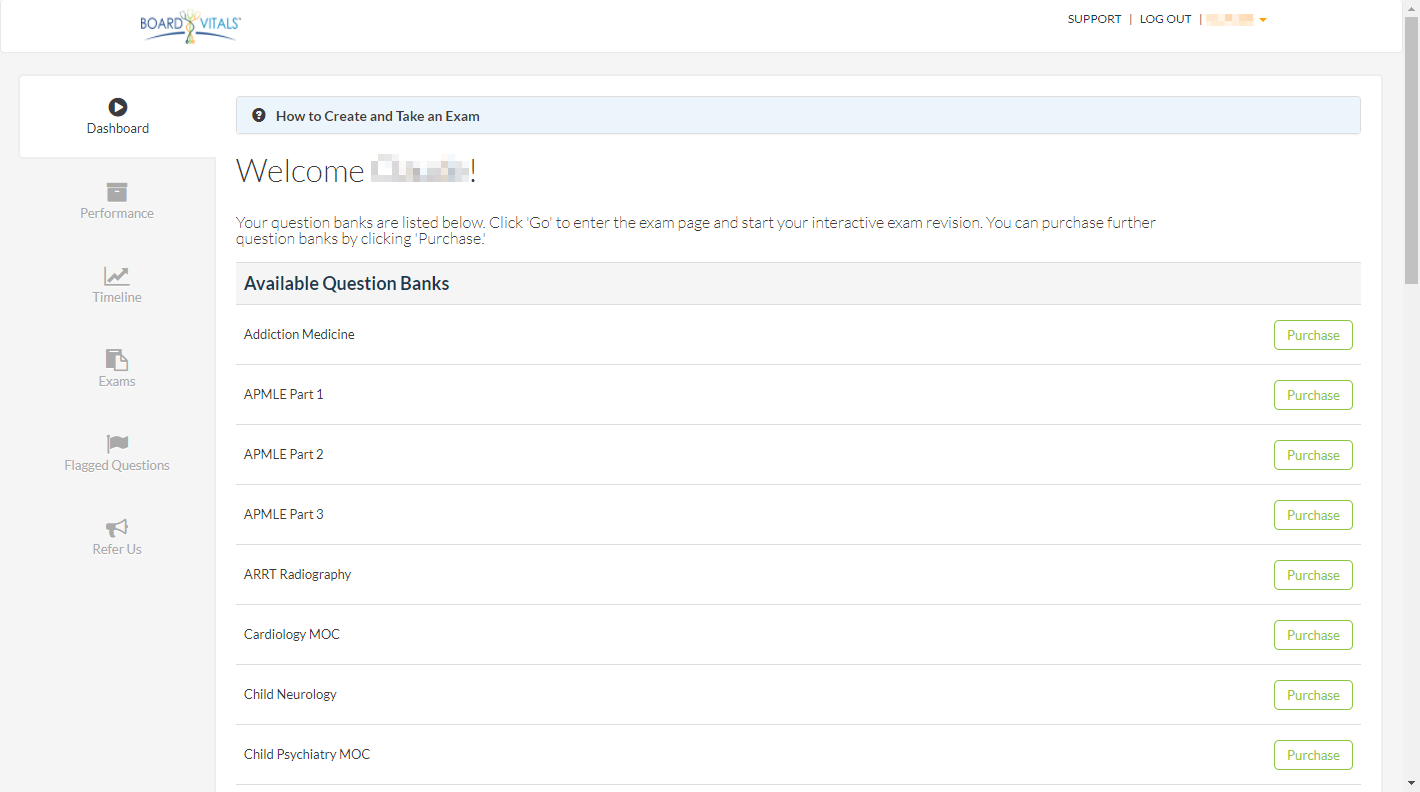
Task: Click the question mark help icon
Action: click(x=259, y=115)
